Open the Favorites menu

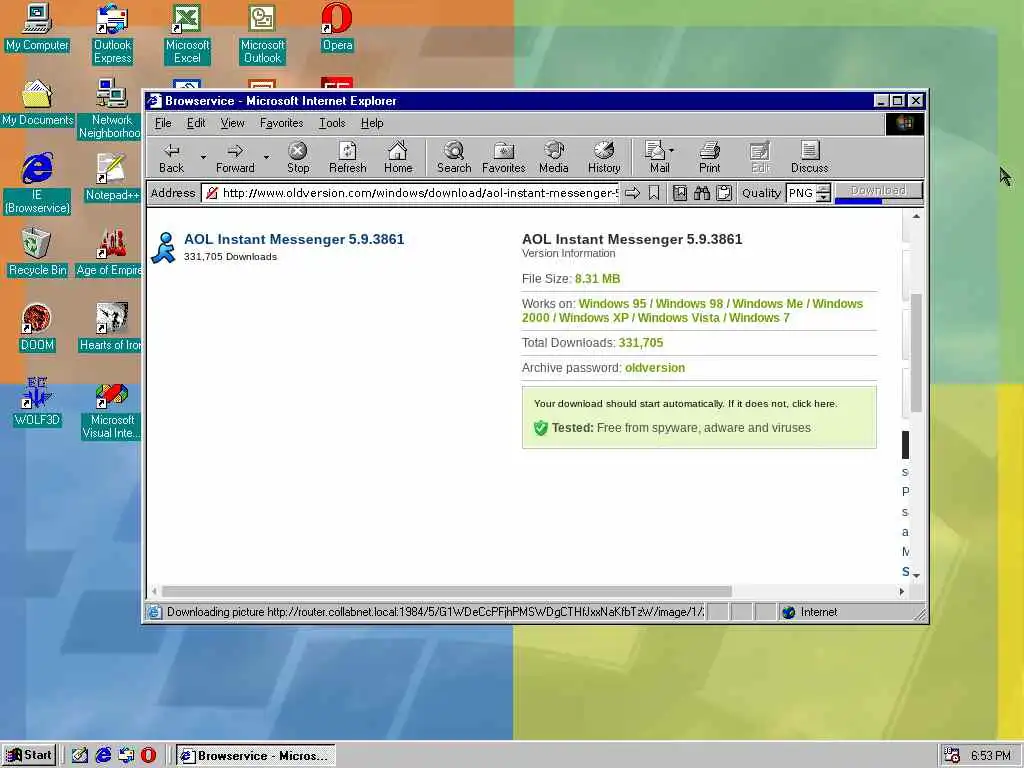[281, 123]
